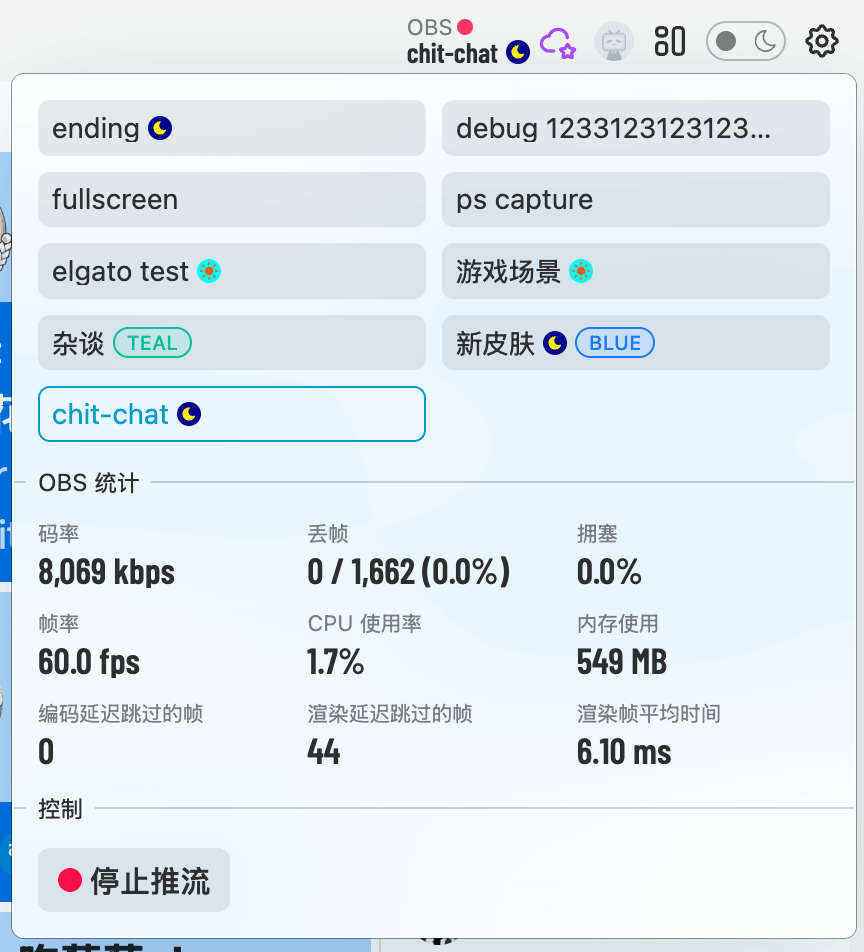Activate the debug scene
Screen dimensions: 864x952
pyautogui.click(x=635, y=128)
